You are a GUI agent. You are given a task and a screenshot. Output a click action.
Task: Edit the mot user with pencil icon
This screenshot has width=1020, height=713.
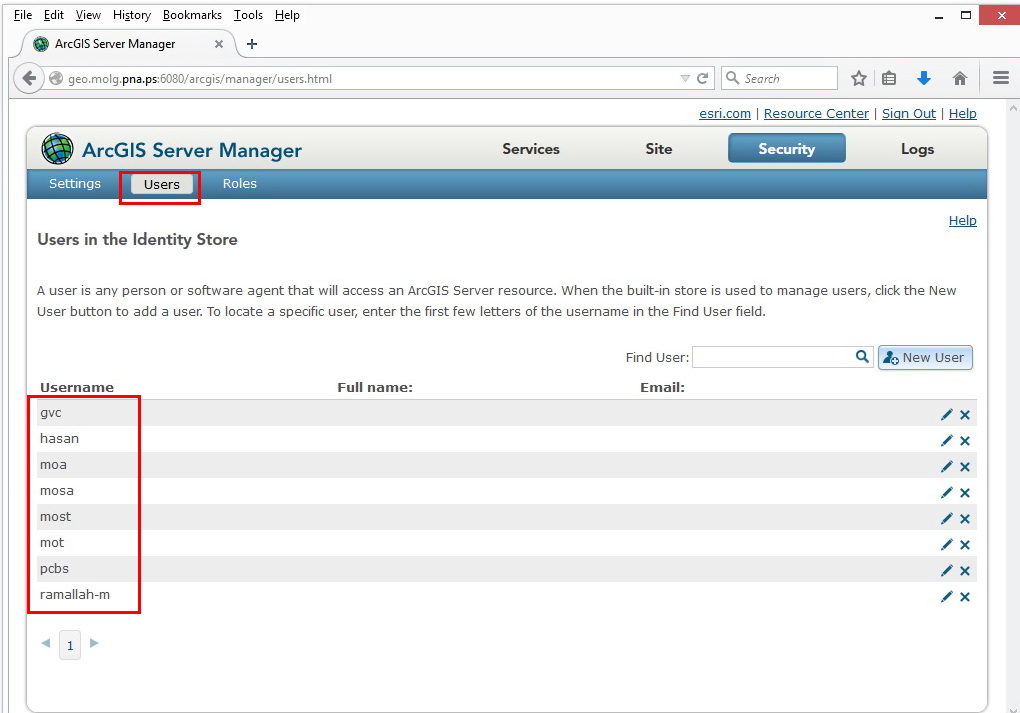pyautogui.click(x=946, y=545)
